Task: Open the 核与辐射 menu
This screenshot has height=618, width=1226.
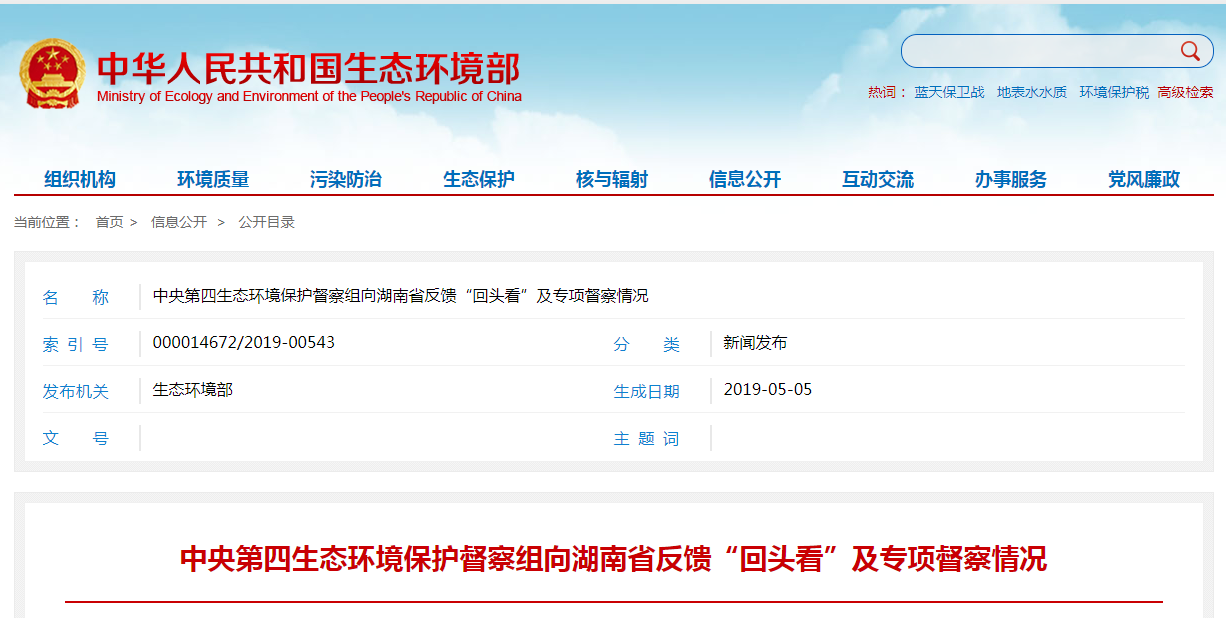Action: [x=612, y=179]
